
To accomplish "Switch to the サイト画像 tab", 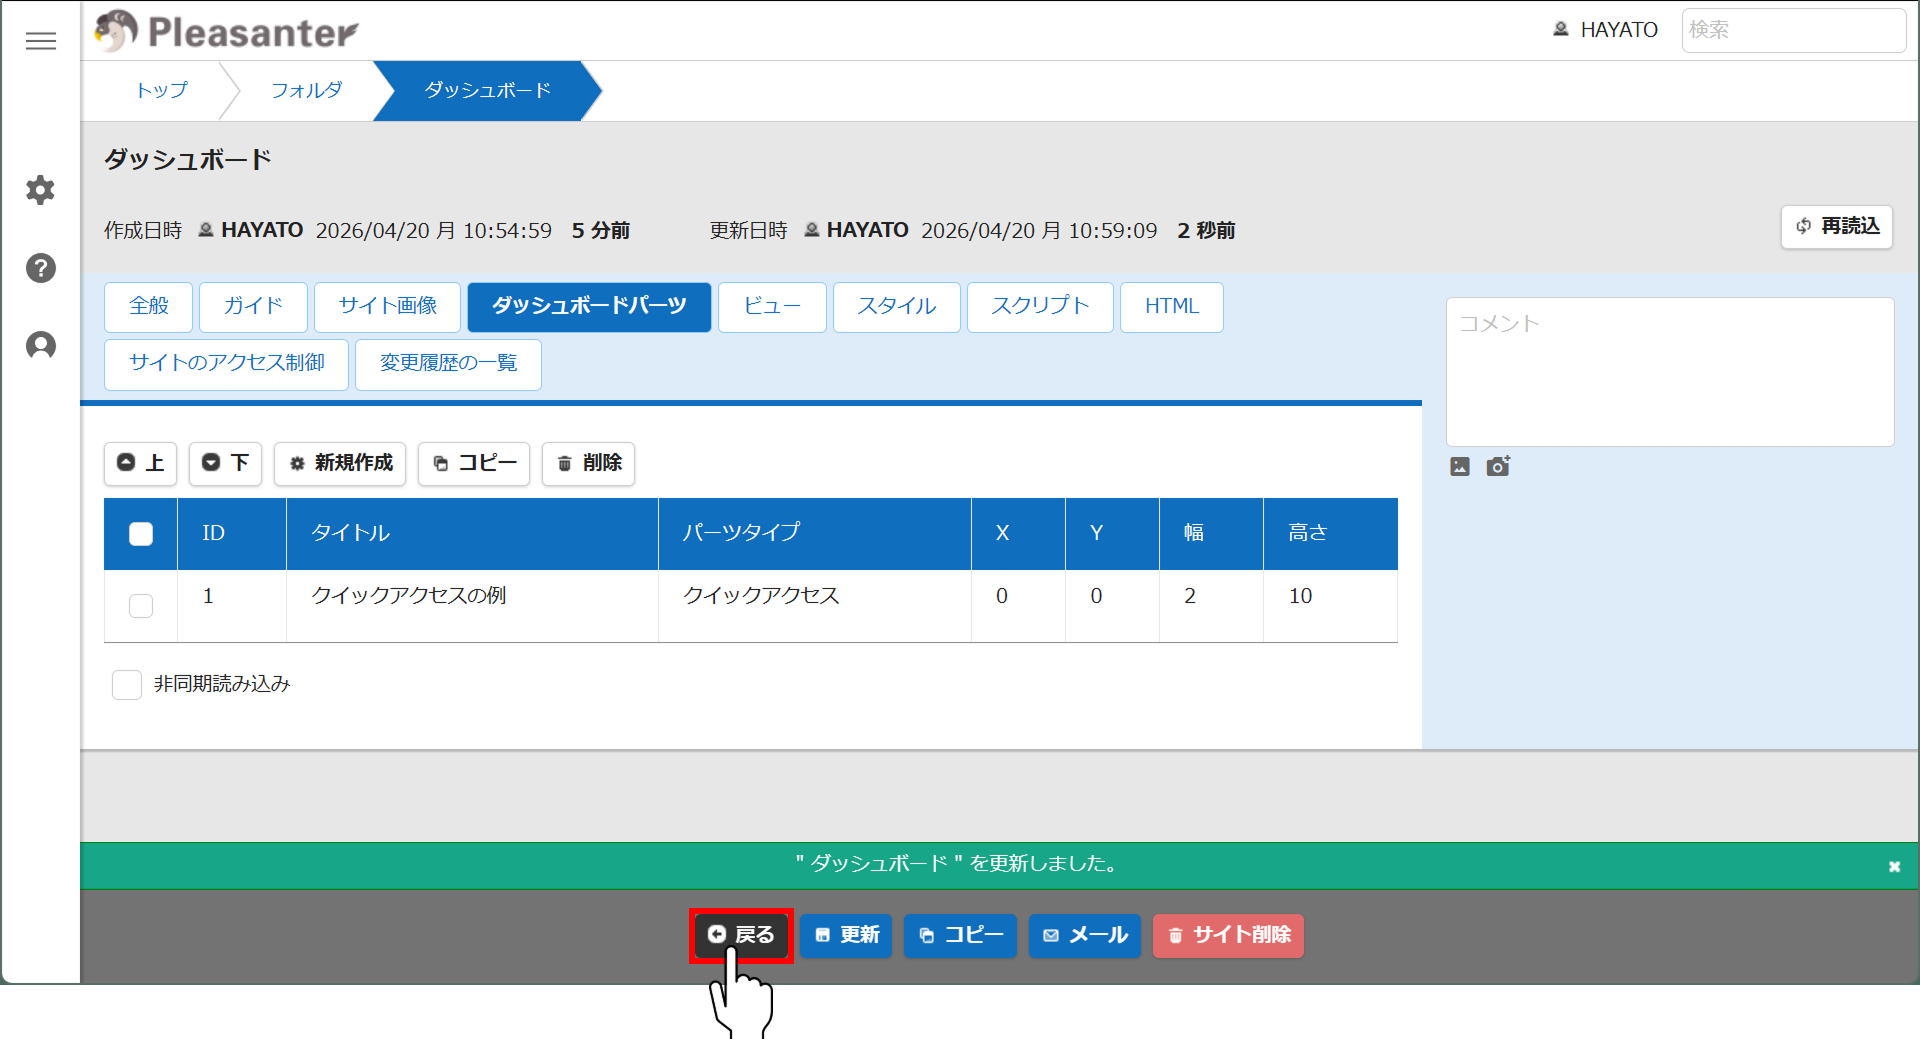I will (x=387, y=306).
